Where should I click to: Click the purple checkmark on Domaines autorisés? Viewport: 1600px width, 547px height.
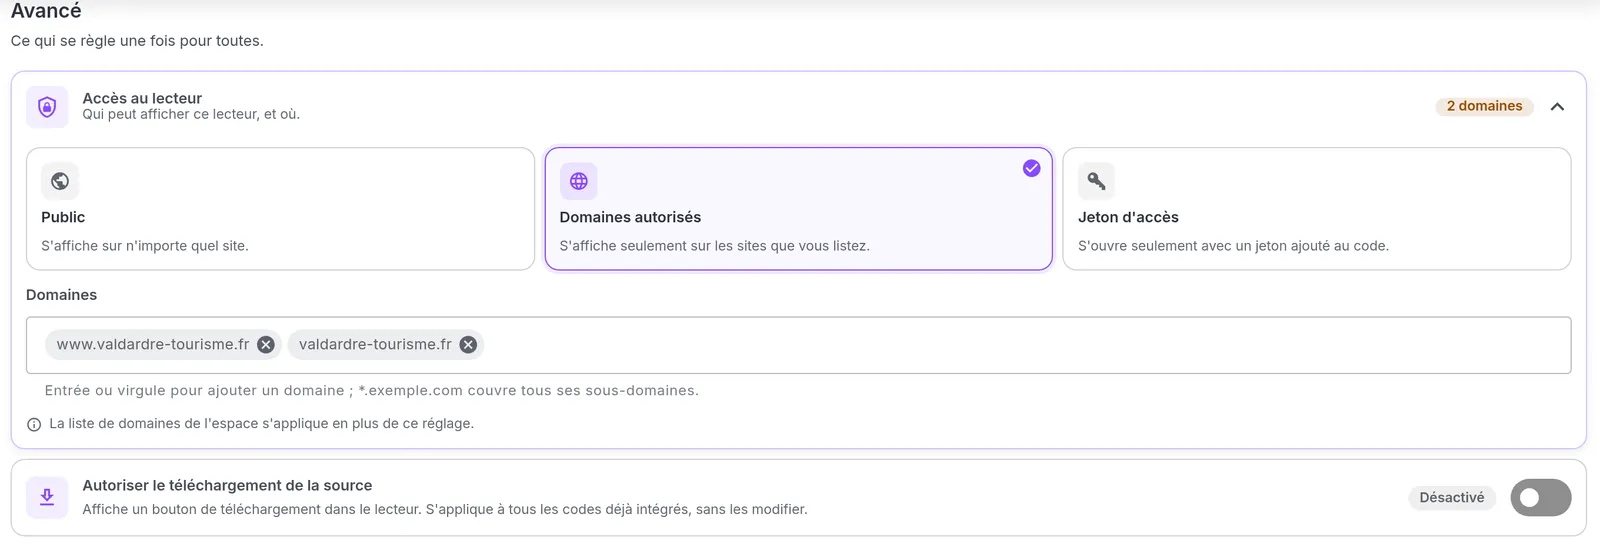[1031, 168]
